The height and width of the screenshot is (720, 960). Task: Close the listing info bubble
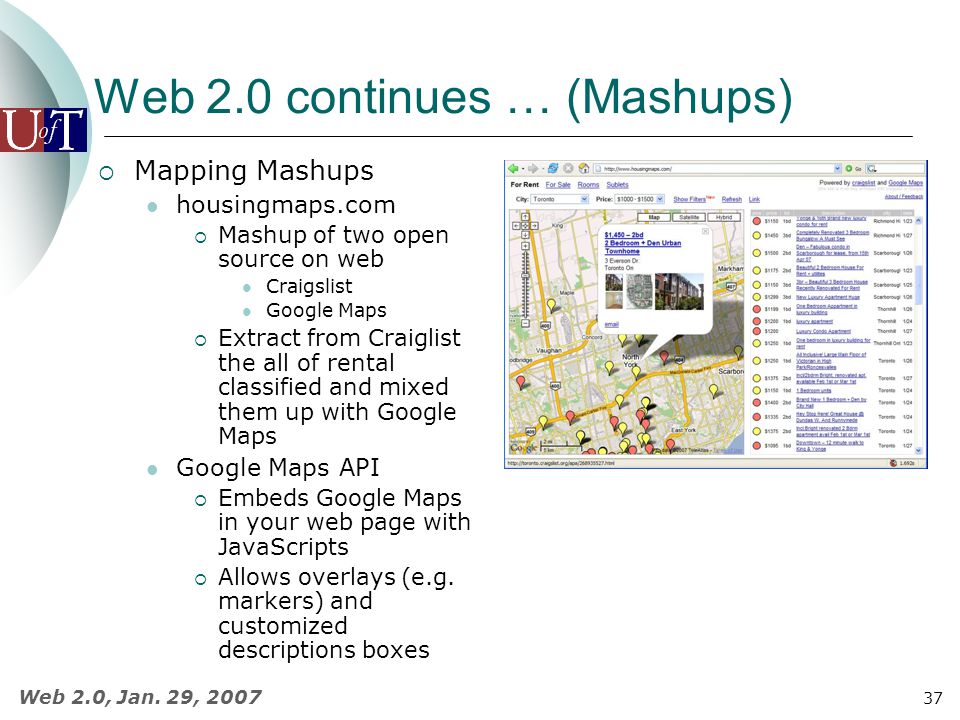[x=705, y=231]
